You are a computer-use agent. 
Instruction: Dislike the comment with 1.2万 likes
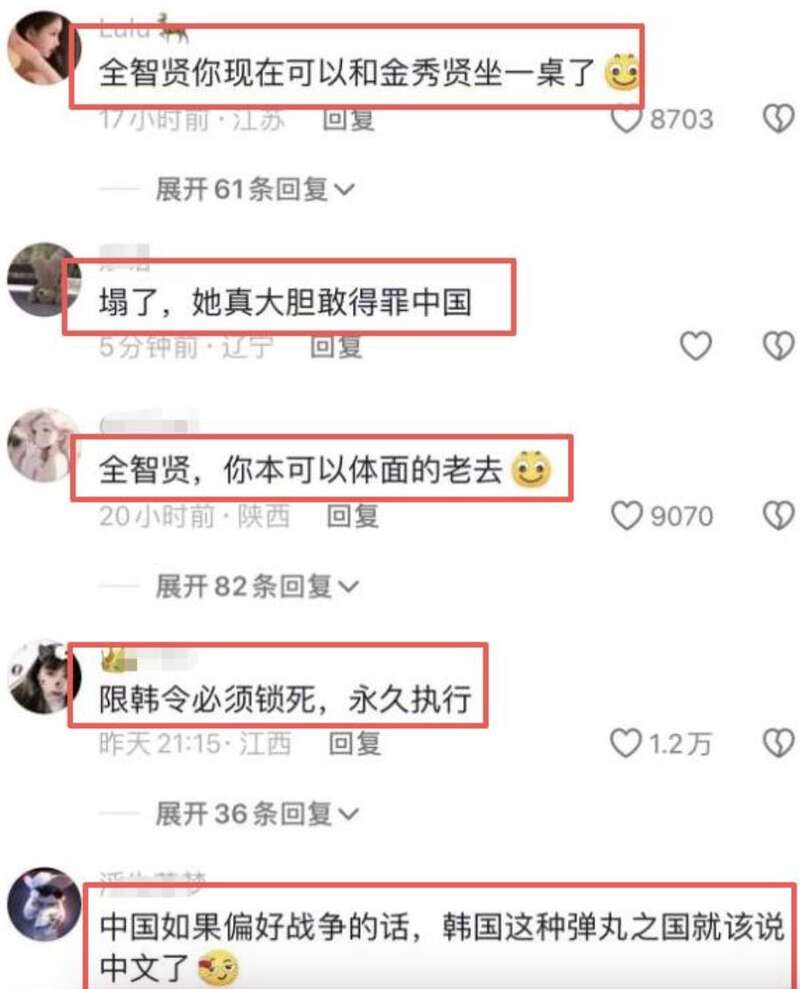click(779, 744)
